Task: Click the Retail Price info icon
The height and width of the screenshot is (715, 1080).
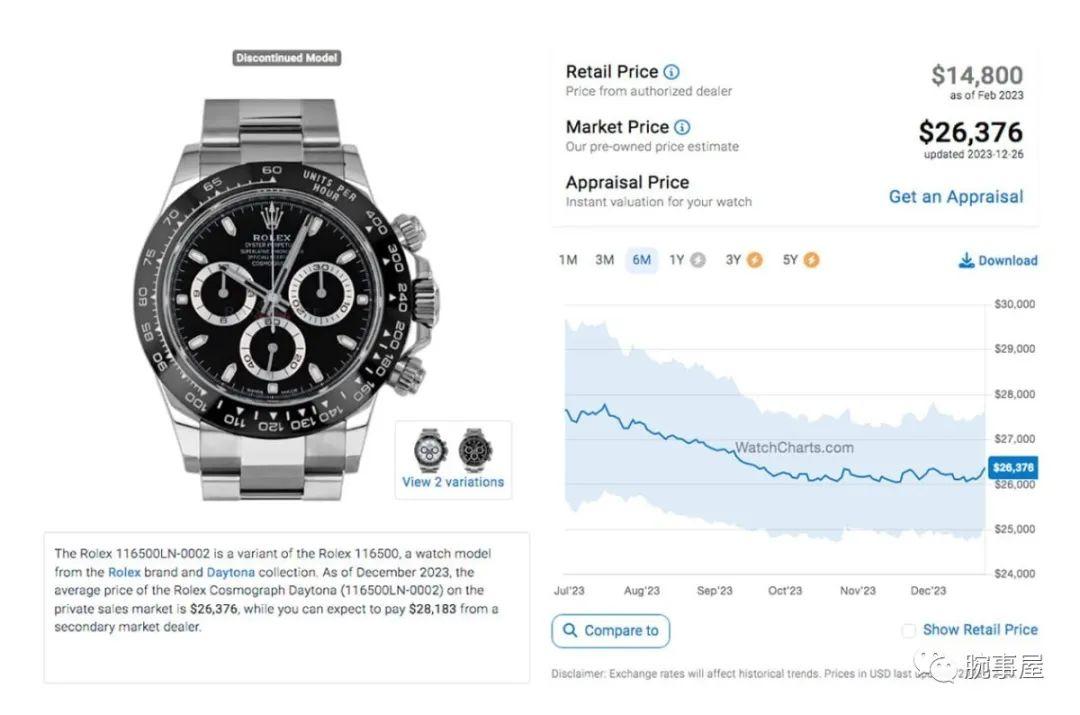Action: pos(671,72)
